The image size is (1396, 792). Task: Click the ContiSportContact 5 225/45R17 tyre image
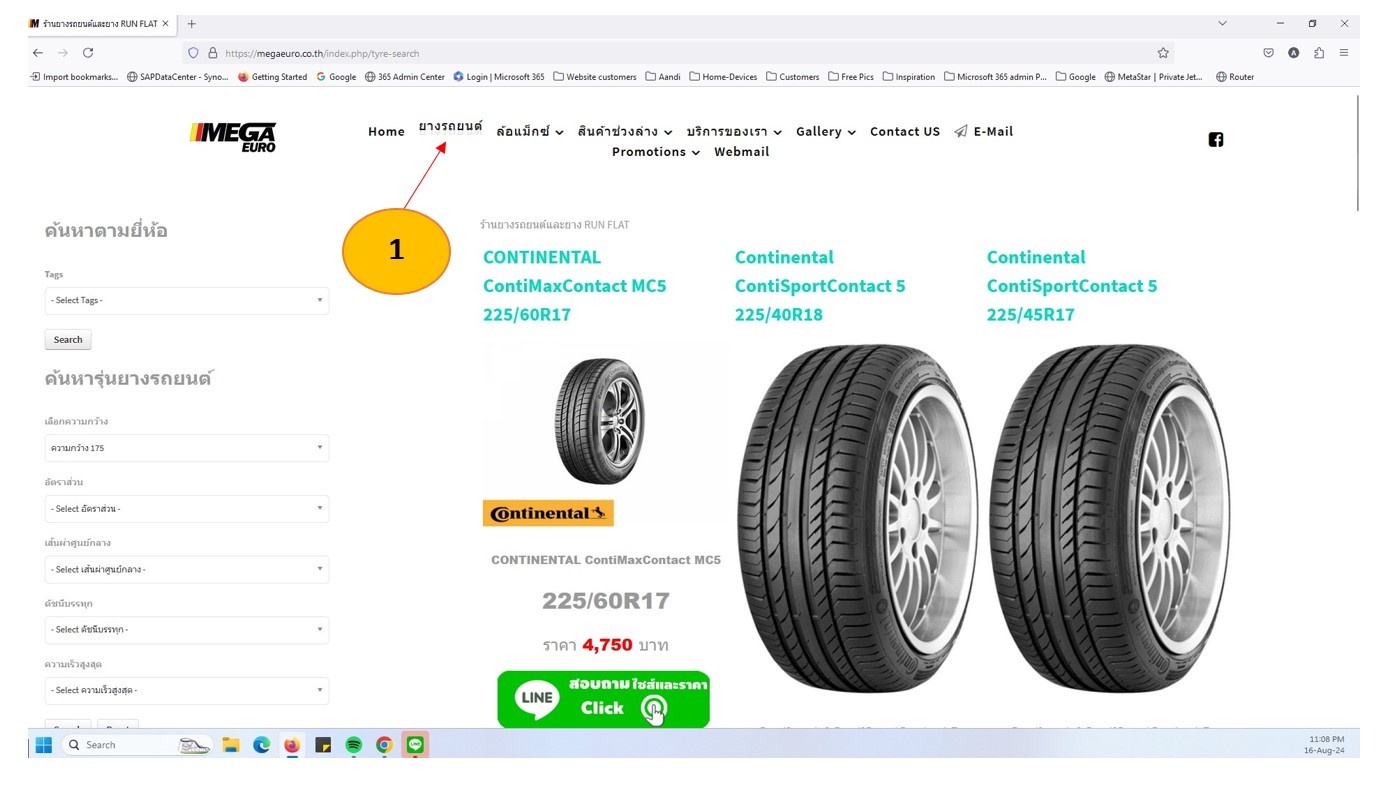pyautogui.click(x=1110, y=518)
